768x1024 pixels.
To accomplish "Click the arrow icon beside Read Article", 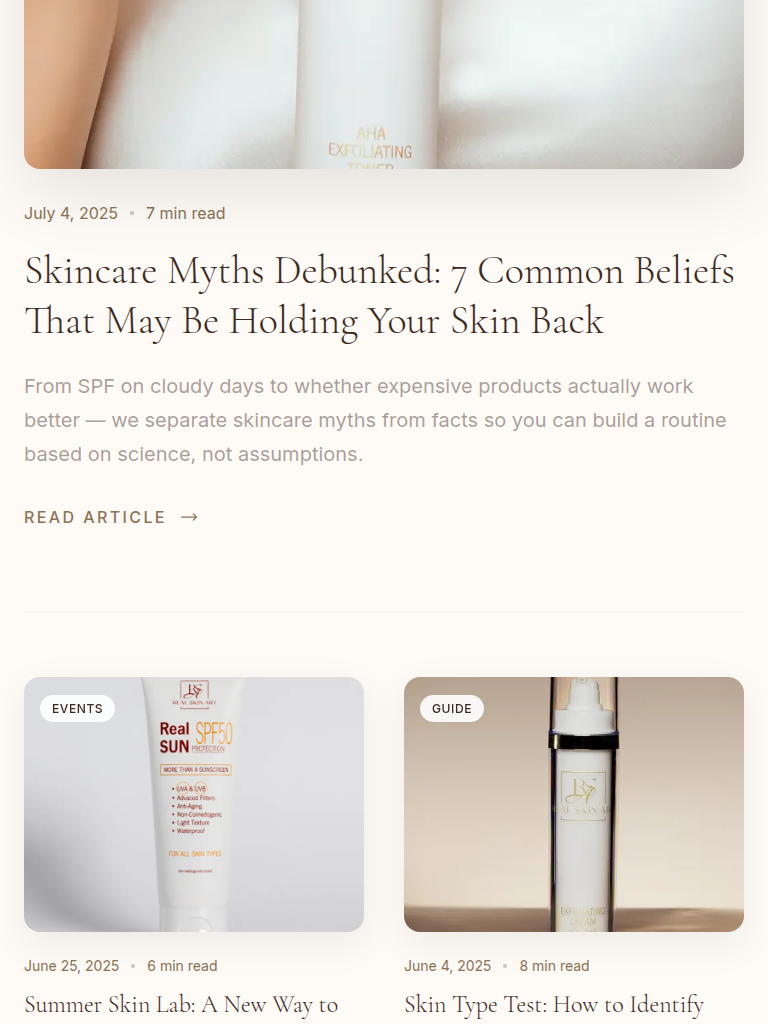I will click(189, 517).
